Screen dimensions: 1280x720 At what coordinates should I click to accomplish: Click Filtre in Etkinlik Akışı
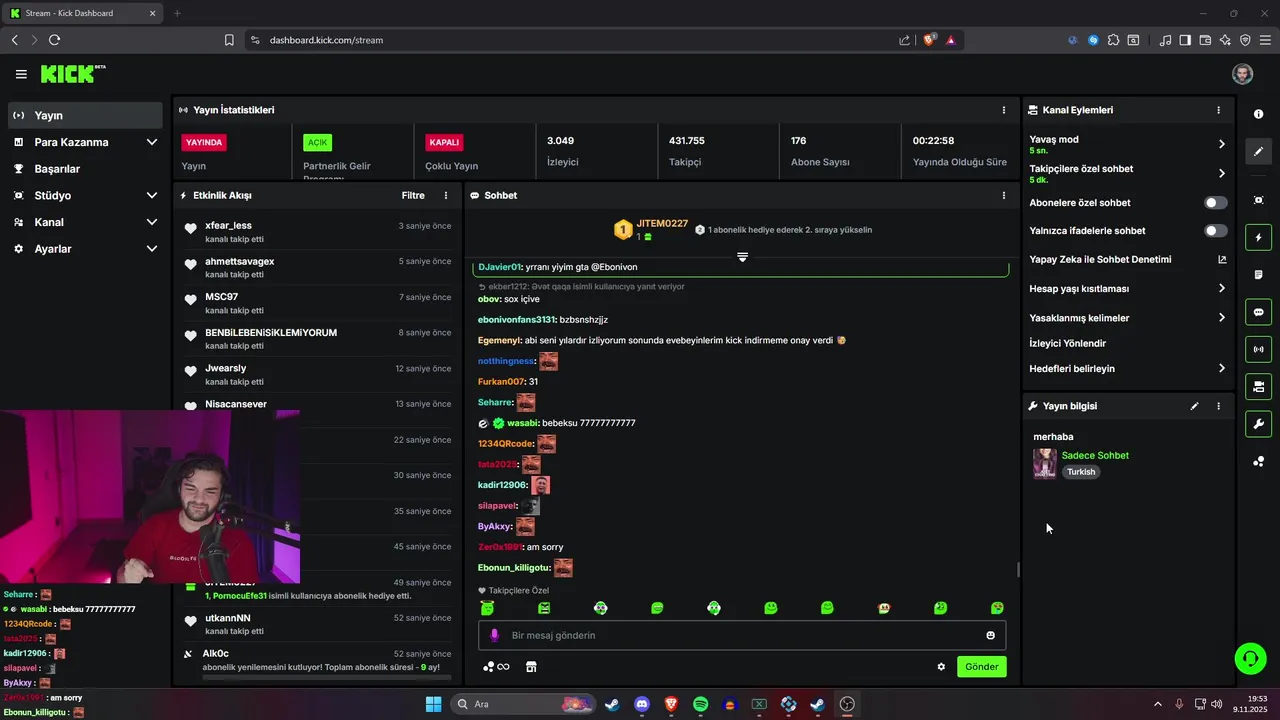[413, 196]
